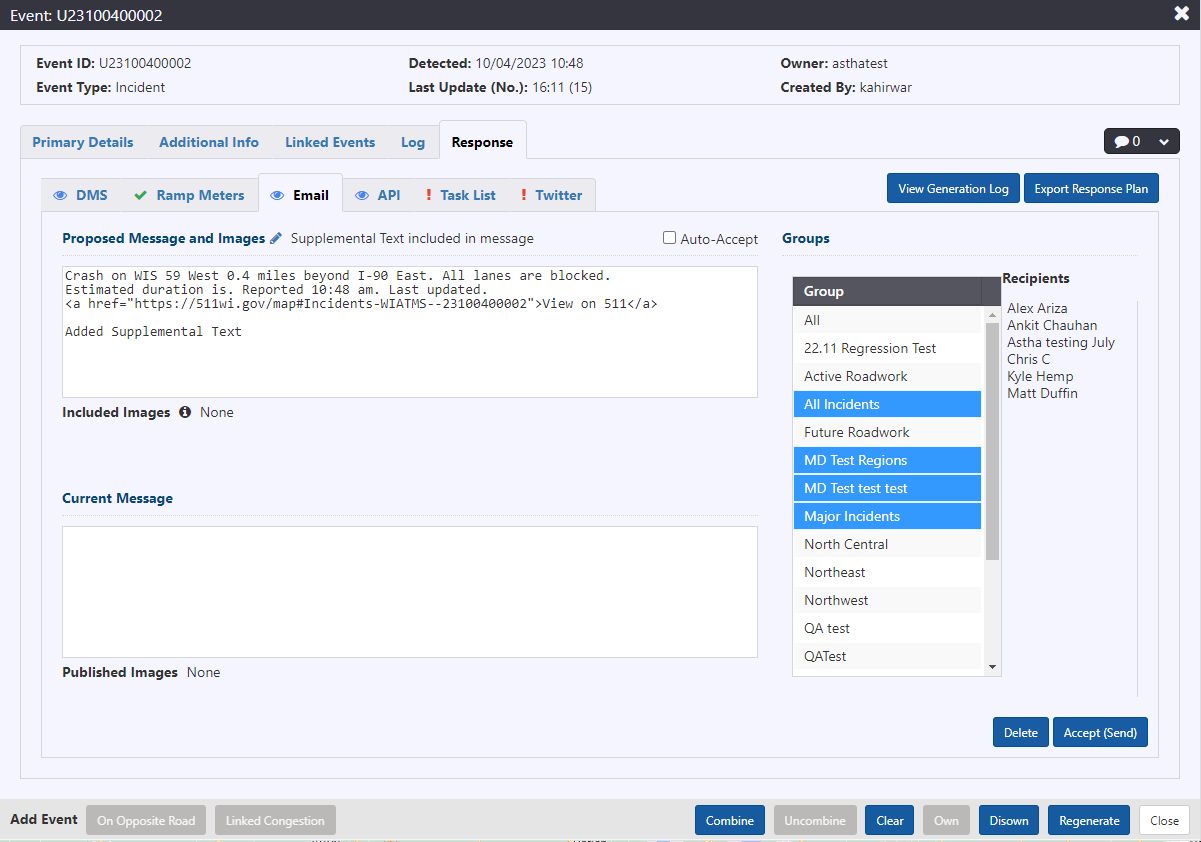Expand the comments dropdown chevron
The width and height of the screenshot is (1201, 842).
[1163, 142]
